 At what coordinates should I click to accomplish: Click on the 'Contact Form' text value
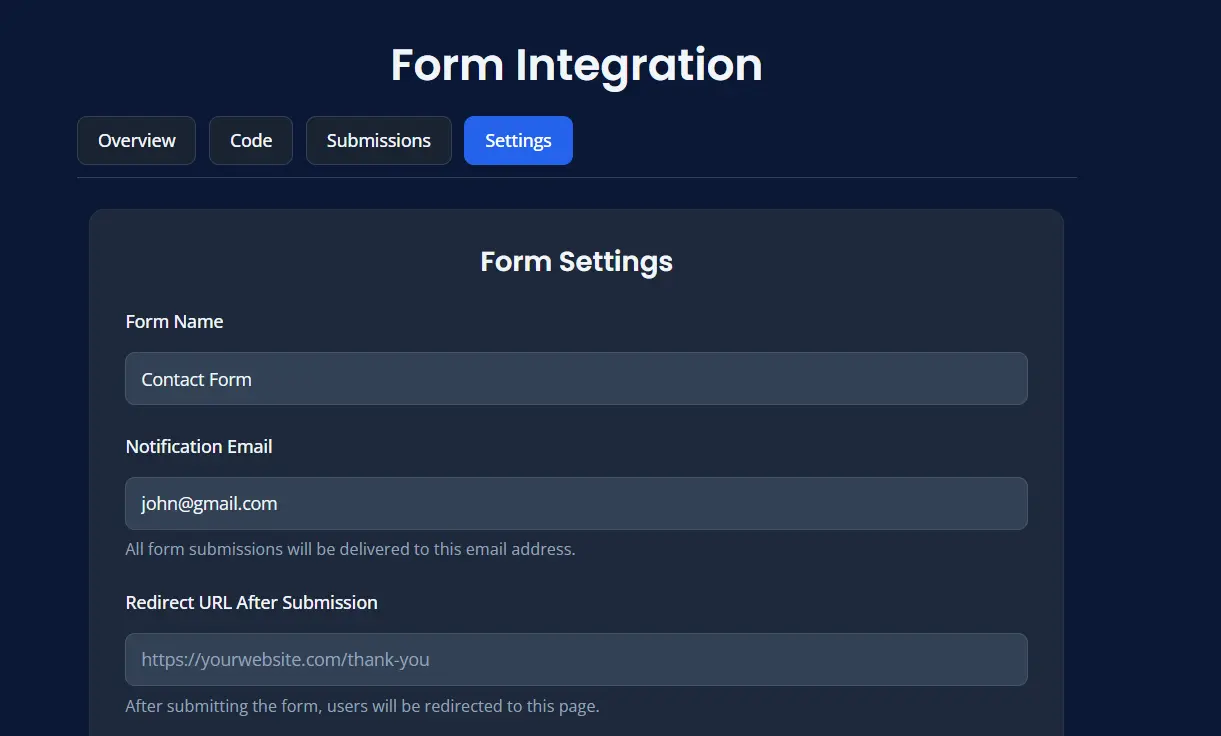click(197, 380)
